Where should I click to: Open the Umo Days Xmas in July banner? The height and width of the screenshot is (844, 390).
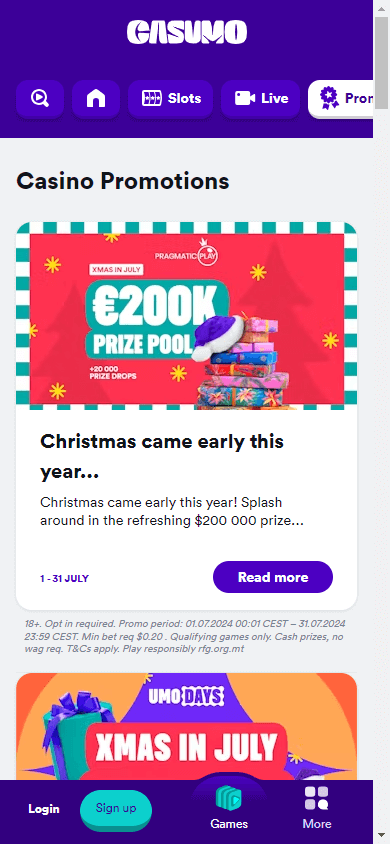187,727
